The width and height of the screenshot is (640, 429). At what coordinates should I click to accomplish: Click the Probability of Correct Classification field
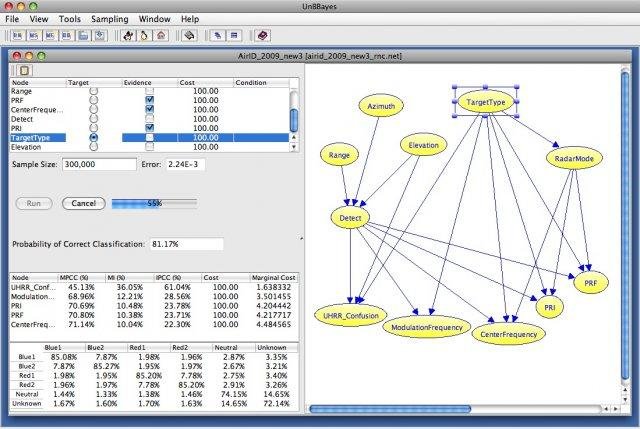pyautogui.click(x=187, y=244)
